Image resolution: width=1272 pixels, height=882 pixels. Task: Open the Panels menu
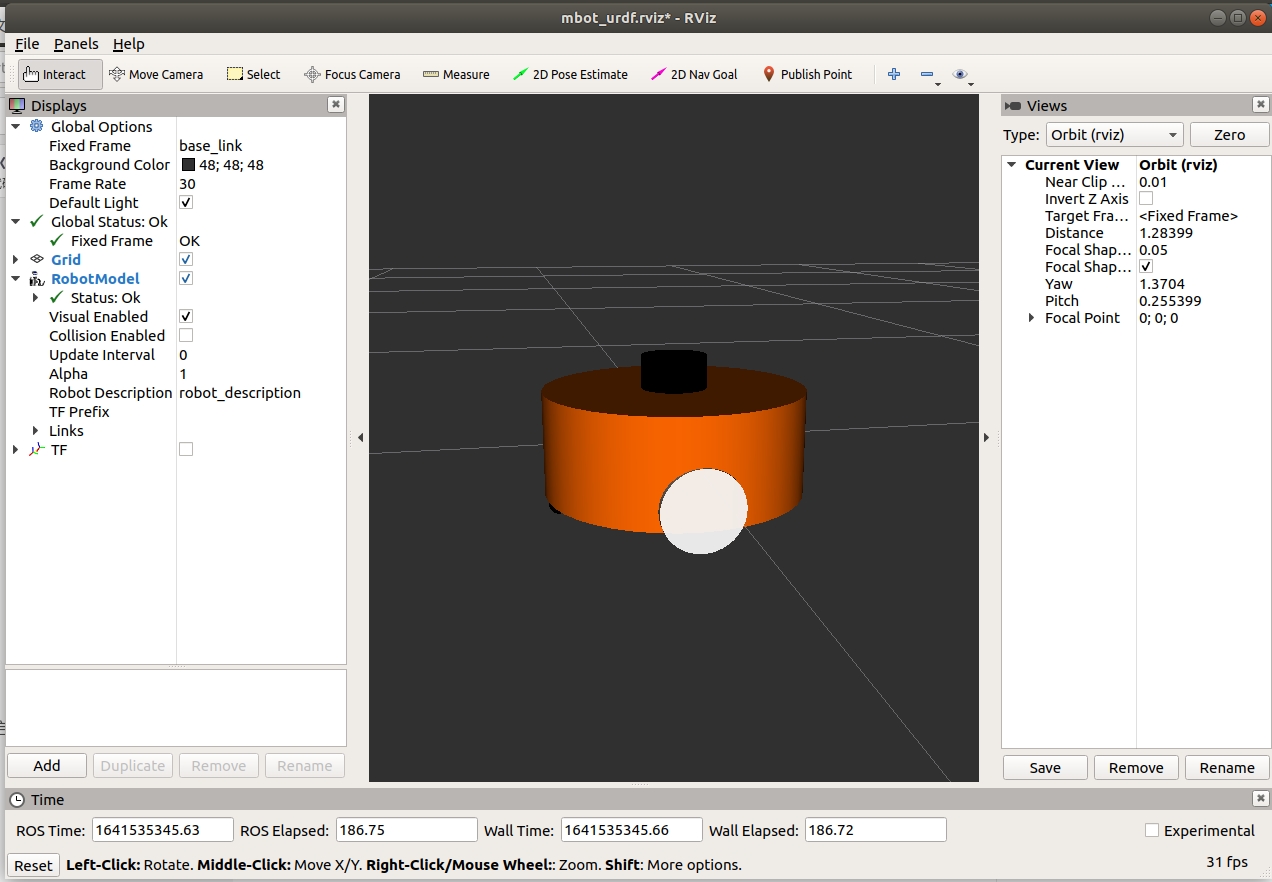pos(76,44)
